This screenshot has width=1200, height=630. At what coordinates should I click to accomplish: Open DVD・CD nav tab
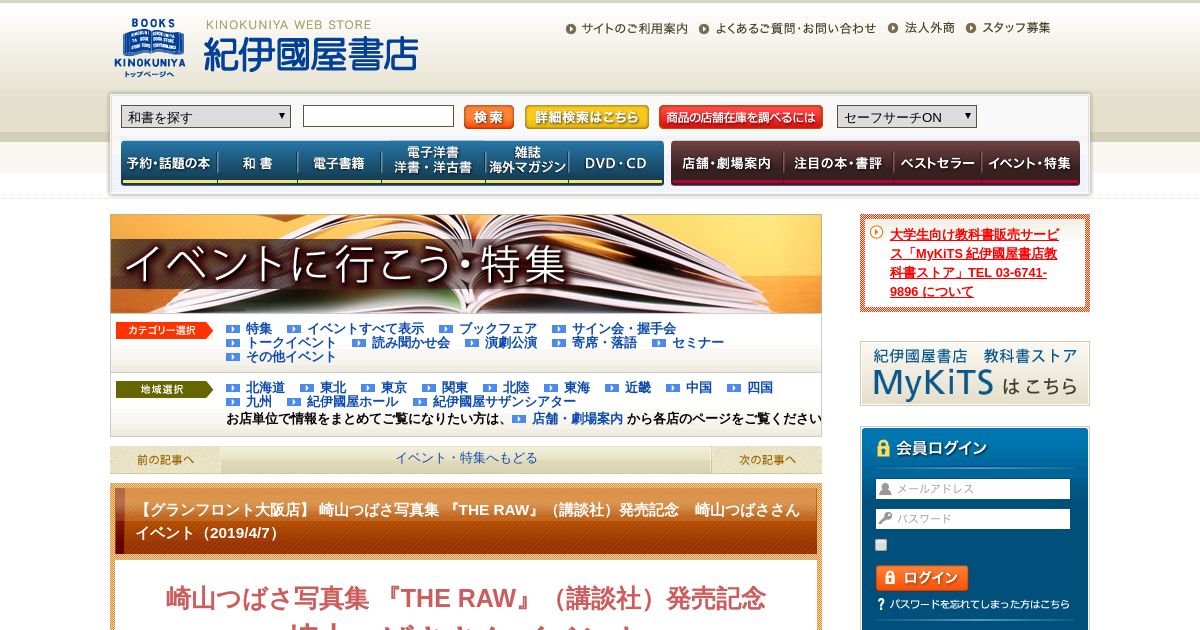616,163
